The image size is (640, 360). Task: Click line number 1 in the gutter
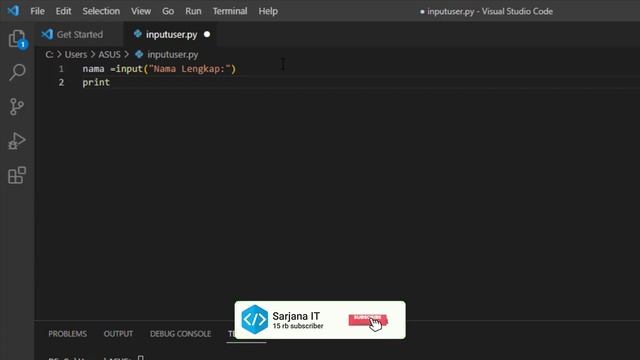[x=61, y=69]
